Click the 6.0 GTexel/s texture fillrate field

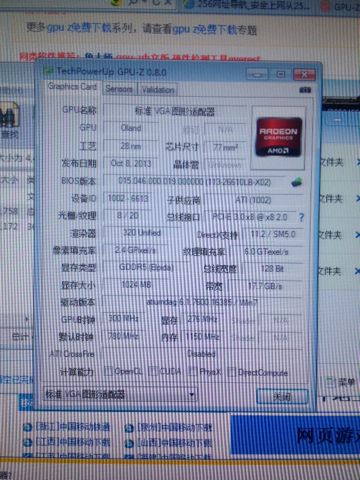tap(266, 252)
